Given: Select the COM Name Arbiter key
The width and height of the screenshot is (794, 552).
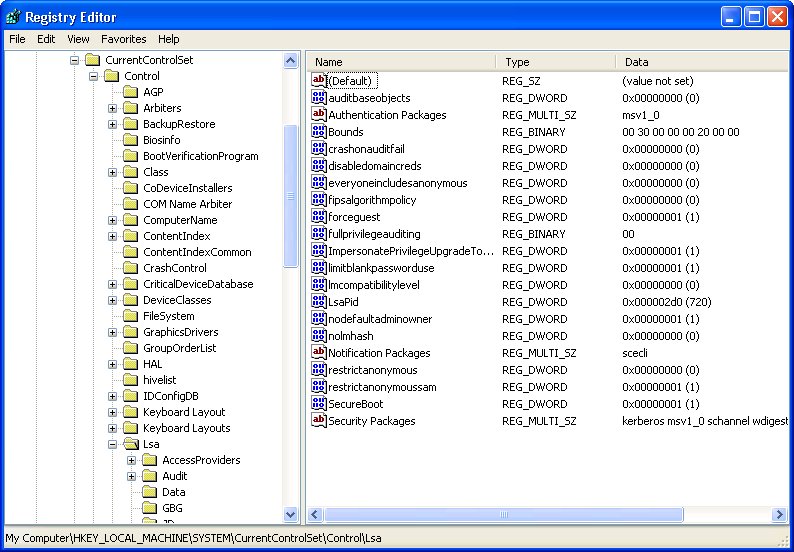Looking at the screenshot, I should point(187,204).
